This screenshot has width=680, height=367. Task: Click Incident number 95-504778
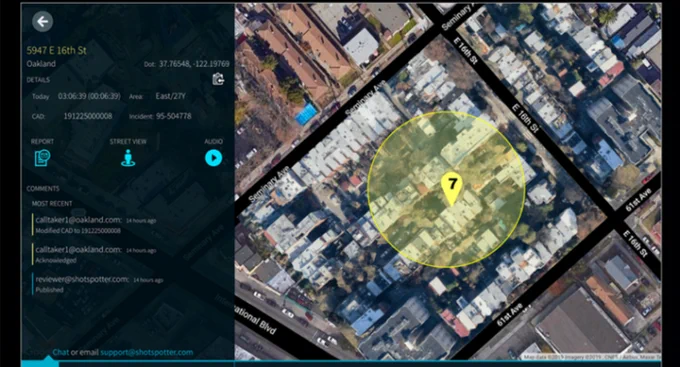point(173,116)
